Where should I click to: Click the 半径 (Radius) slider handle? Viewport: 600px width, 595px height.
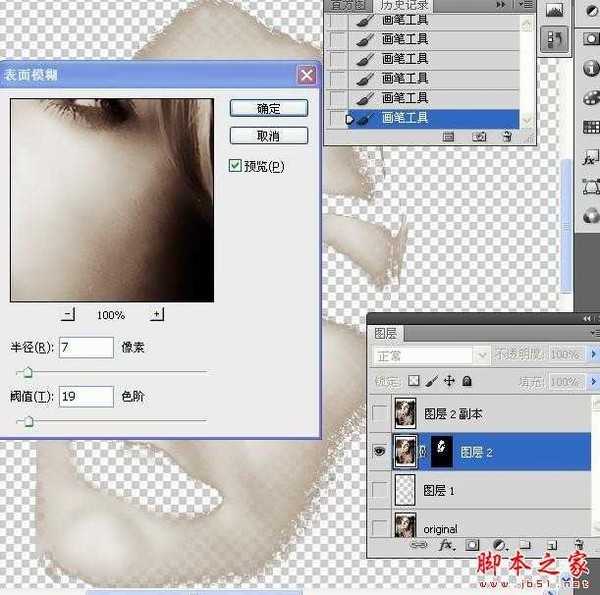point(27,370)
